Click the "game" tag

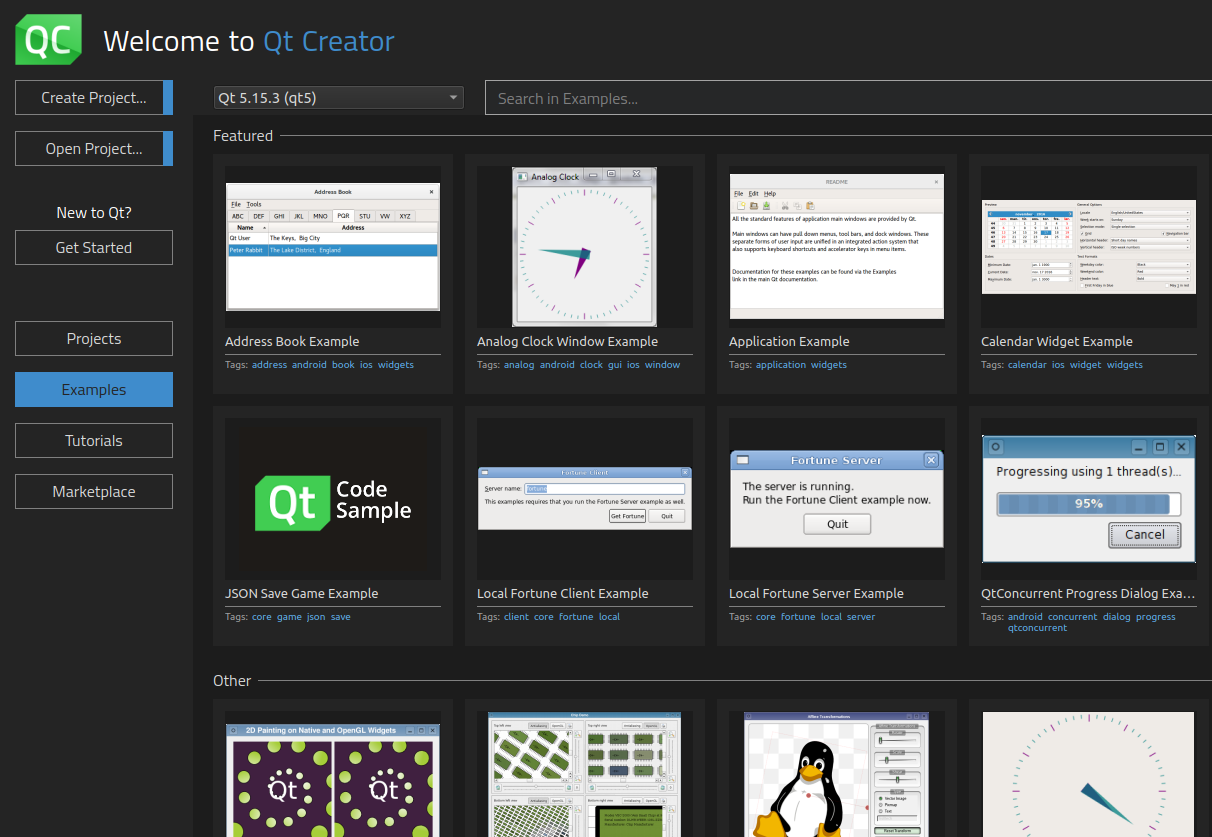[289, 617]
